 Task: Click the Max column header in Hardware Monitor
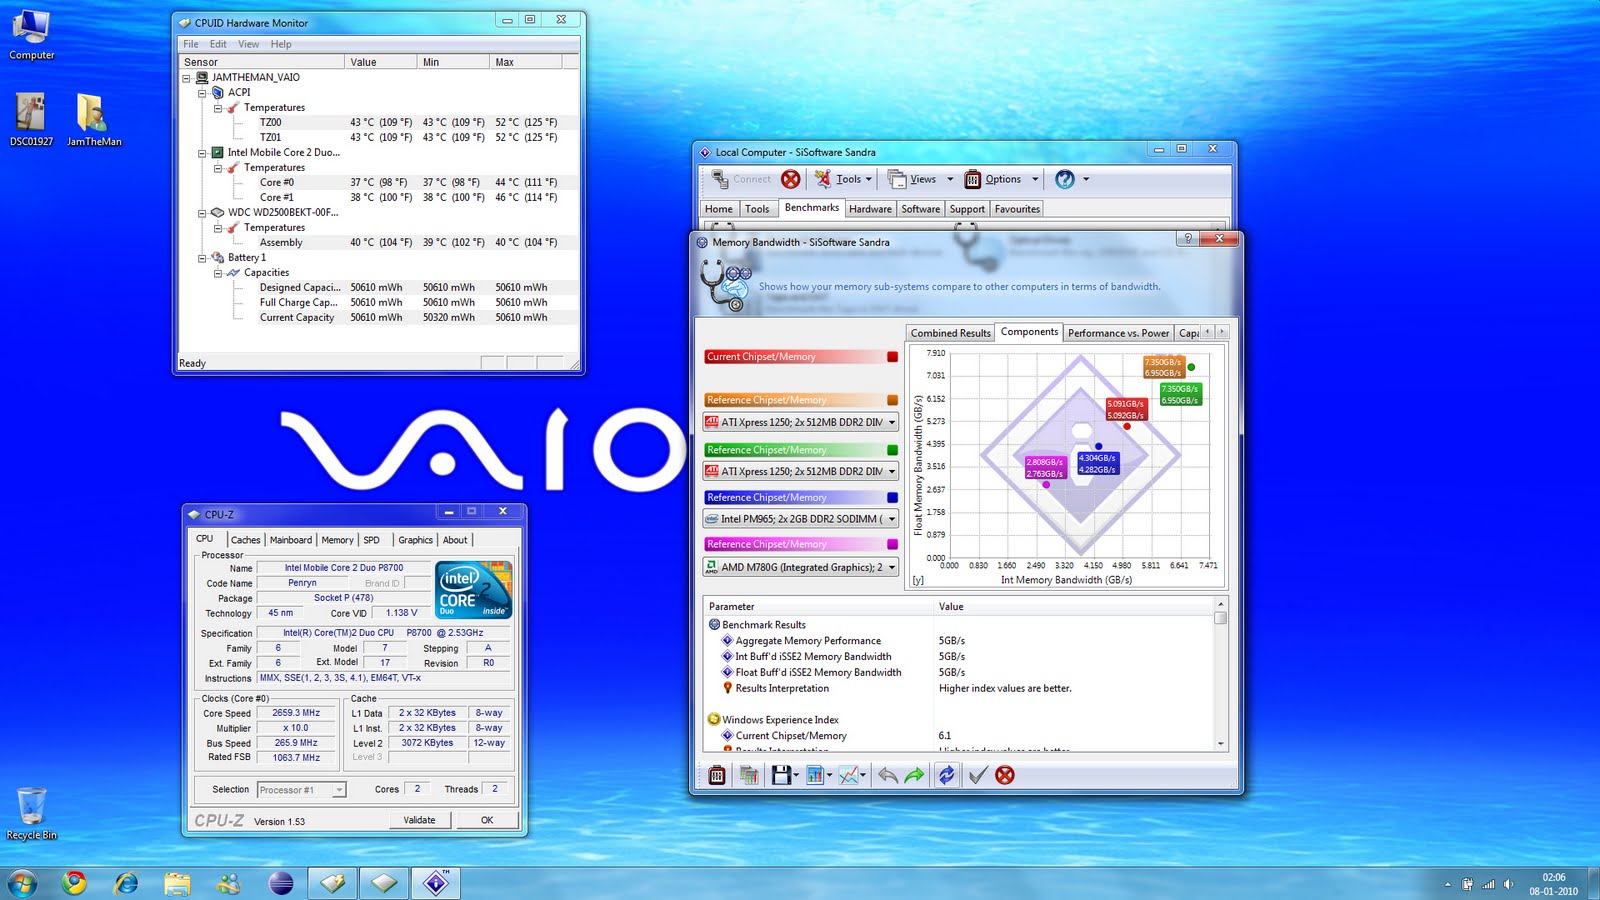click(525, 62)
